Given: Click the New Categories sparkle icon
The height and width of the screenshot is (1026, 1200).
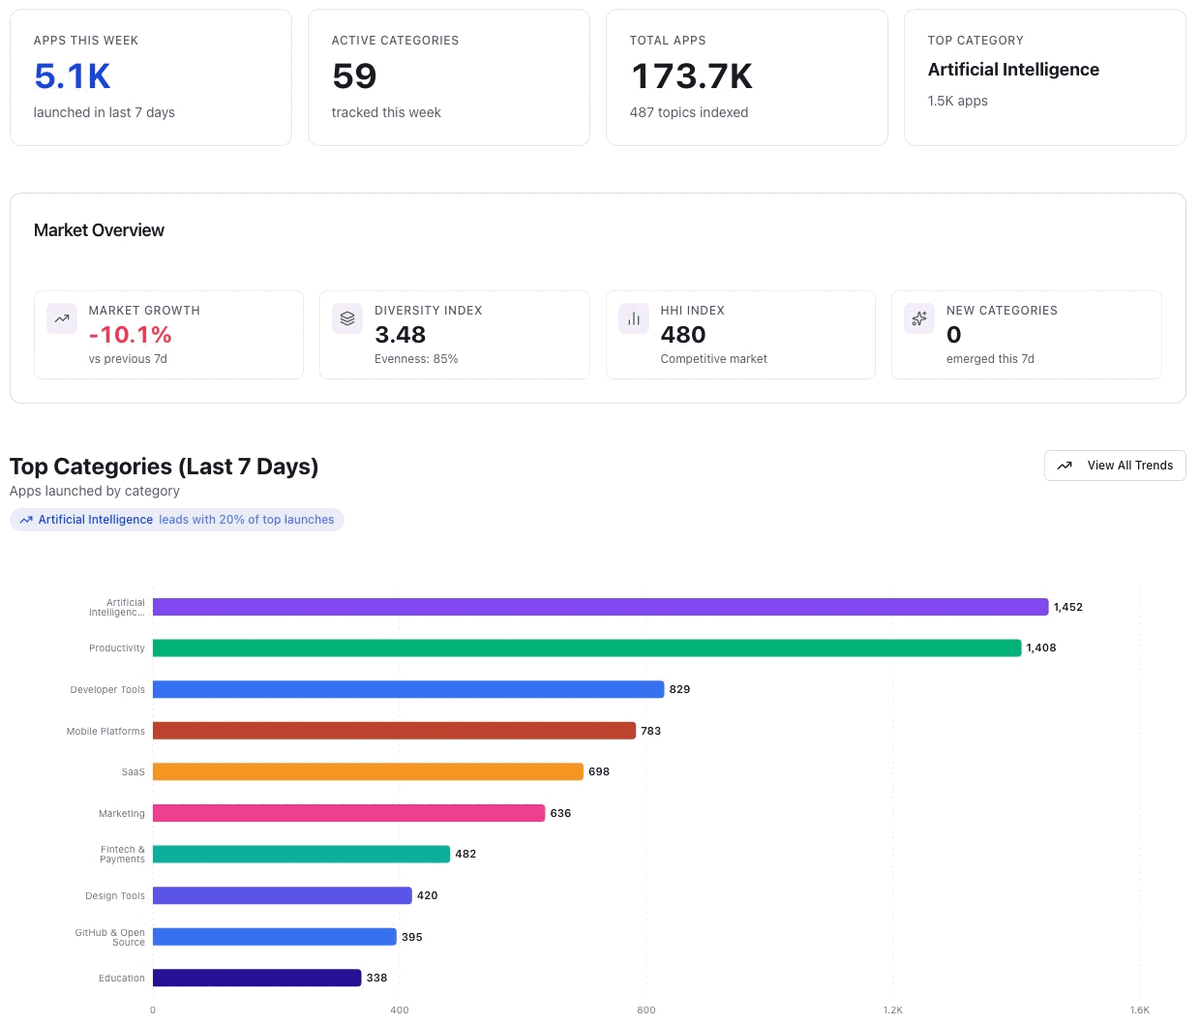Looking at the screenshot, I should coord(919,319).
